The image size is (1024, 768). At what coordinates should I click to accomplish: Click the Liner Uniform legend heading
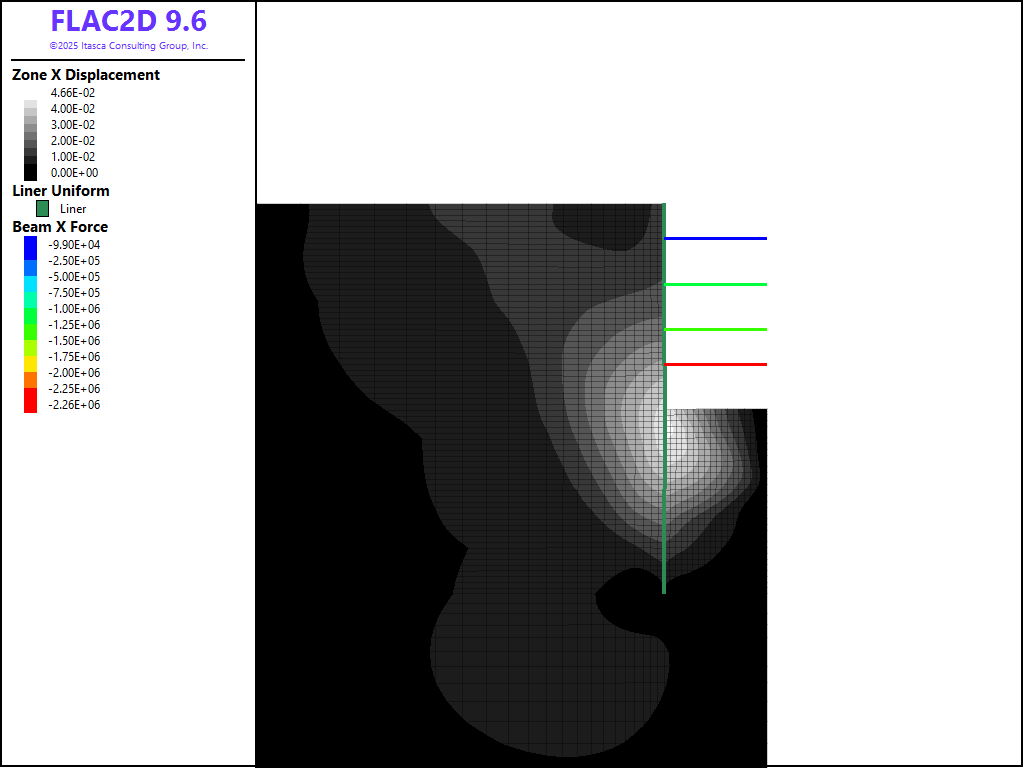(x=61, y=191)
